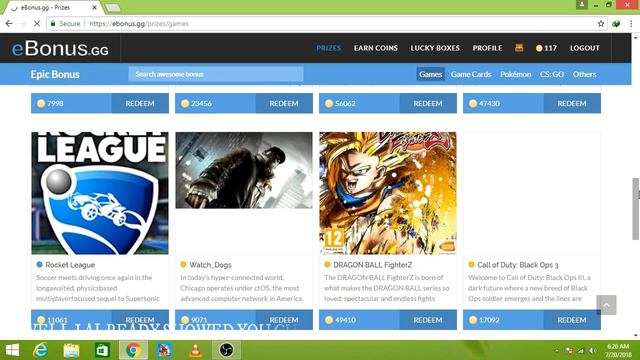Click the page vertical scrollbar thumb
The width and height of the screenshot is (640, 360).
tap(636, 209)
